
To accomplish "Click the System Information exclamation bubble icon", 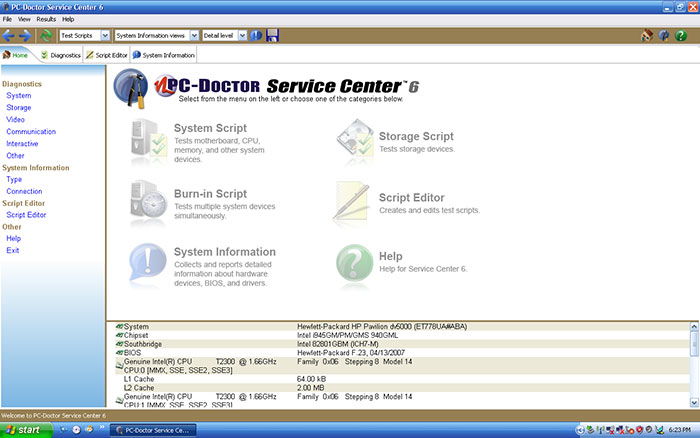I will click(x=148, y=263).
